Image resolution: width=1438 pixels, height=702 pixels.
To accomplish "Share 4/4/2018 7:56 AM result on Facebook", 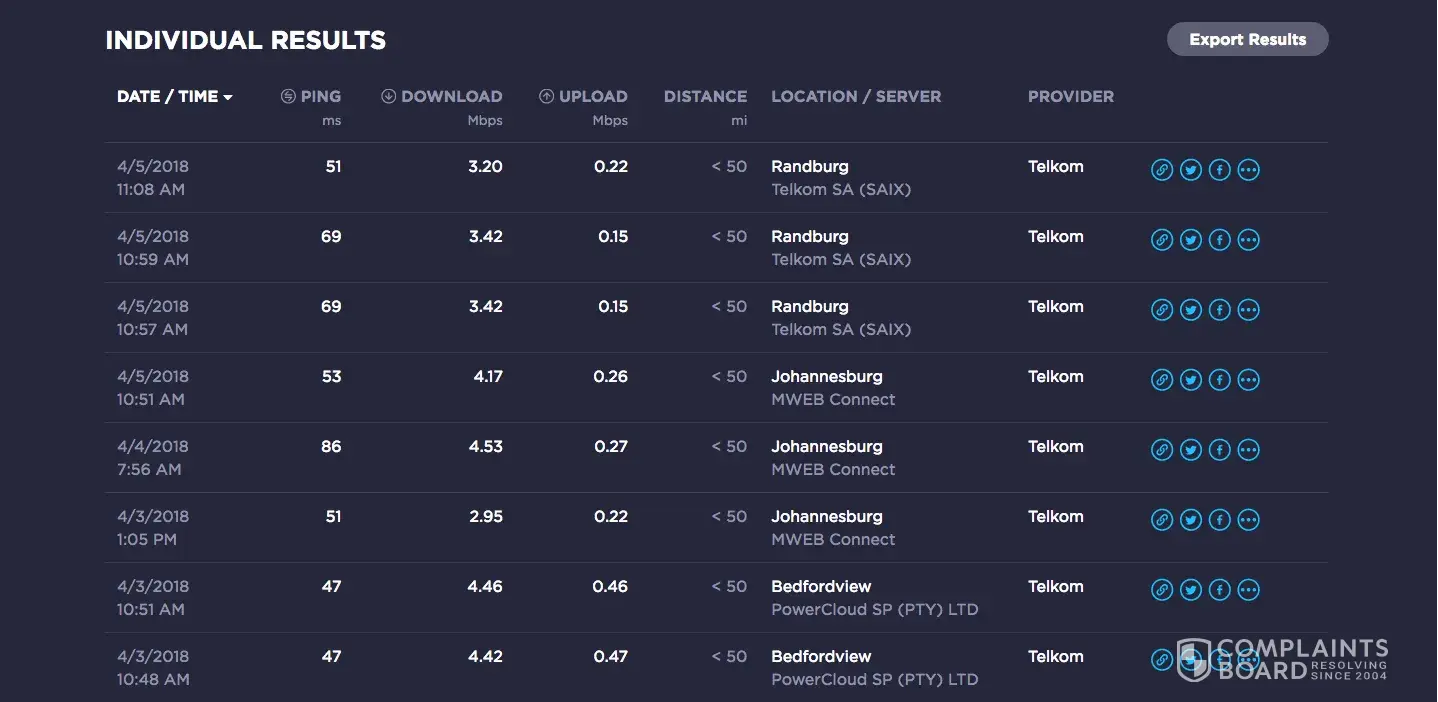I will click(x=1219, y=450).
